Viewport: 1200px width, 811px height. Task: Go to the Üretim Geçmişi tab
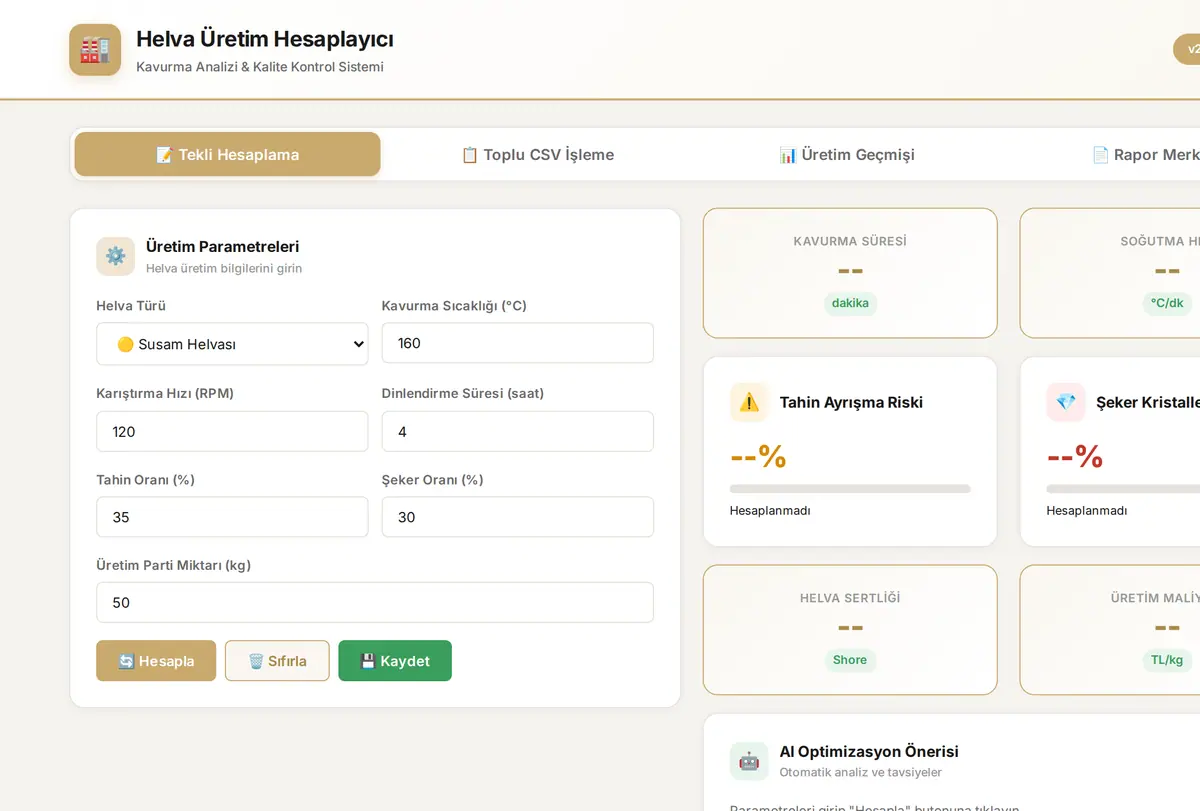coord(847,154)
